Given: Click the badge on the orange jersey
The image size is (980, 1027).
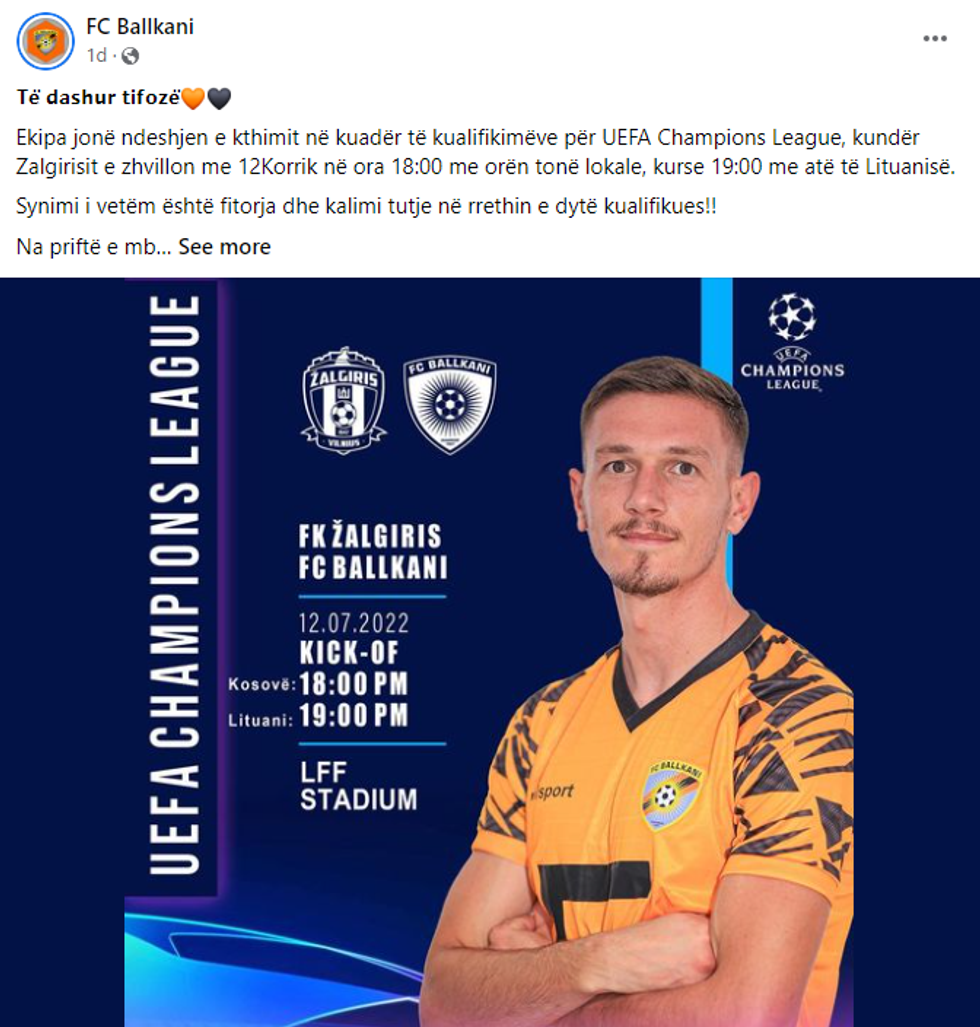Looking at the screenshot, I should click(x=669, y=794).
